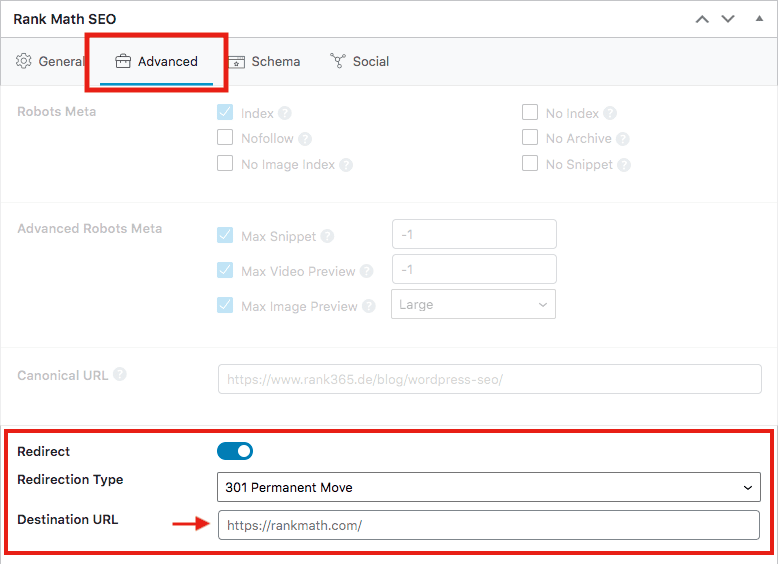Open the General tab
The height and width of the screenshot is (564, 778).
coord(50,62)
